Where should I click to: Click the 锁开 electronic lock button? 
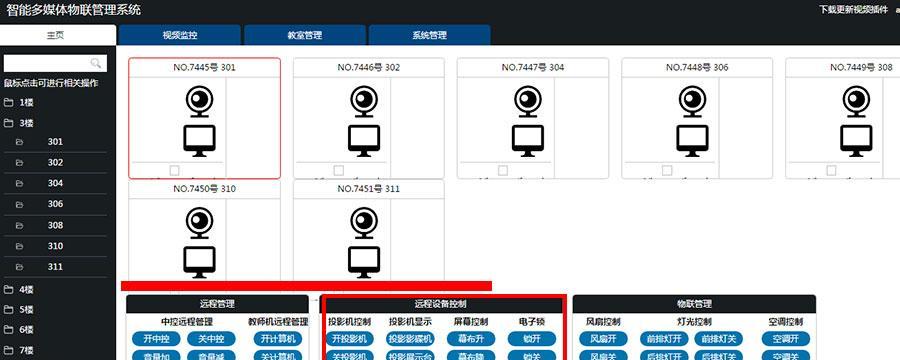tap(532, 339)
